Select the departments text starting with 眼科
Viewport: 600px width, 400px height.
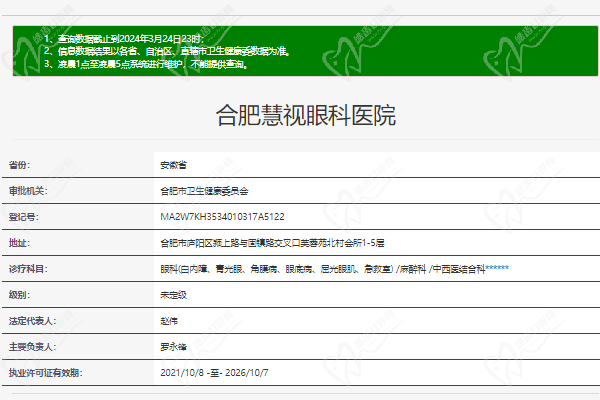tap(334, 269)
